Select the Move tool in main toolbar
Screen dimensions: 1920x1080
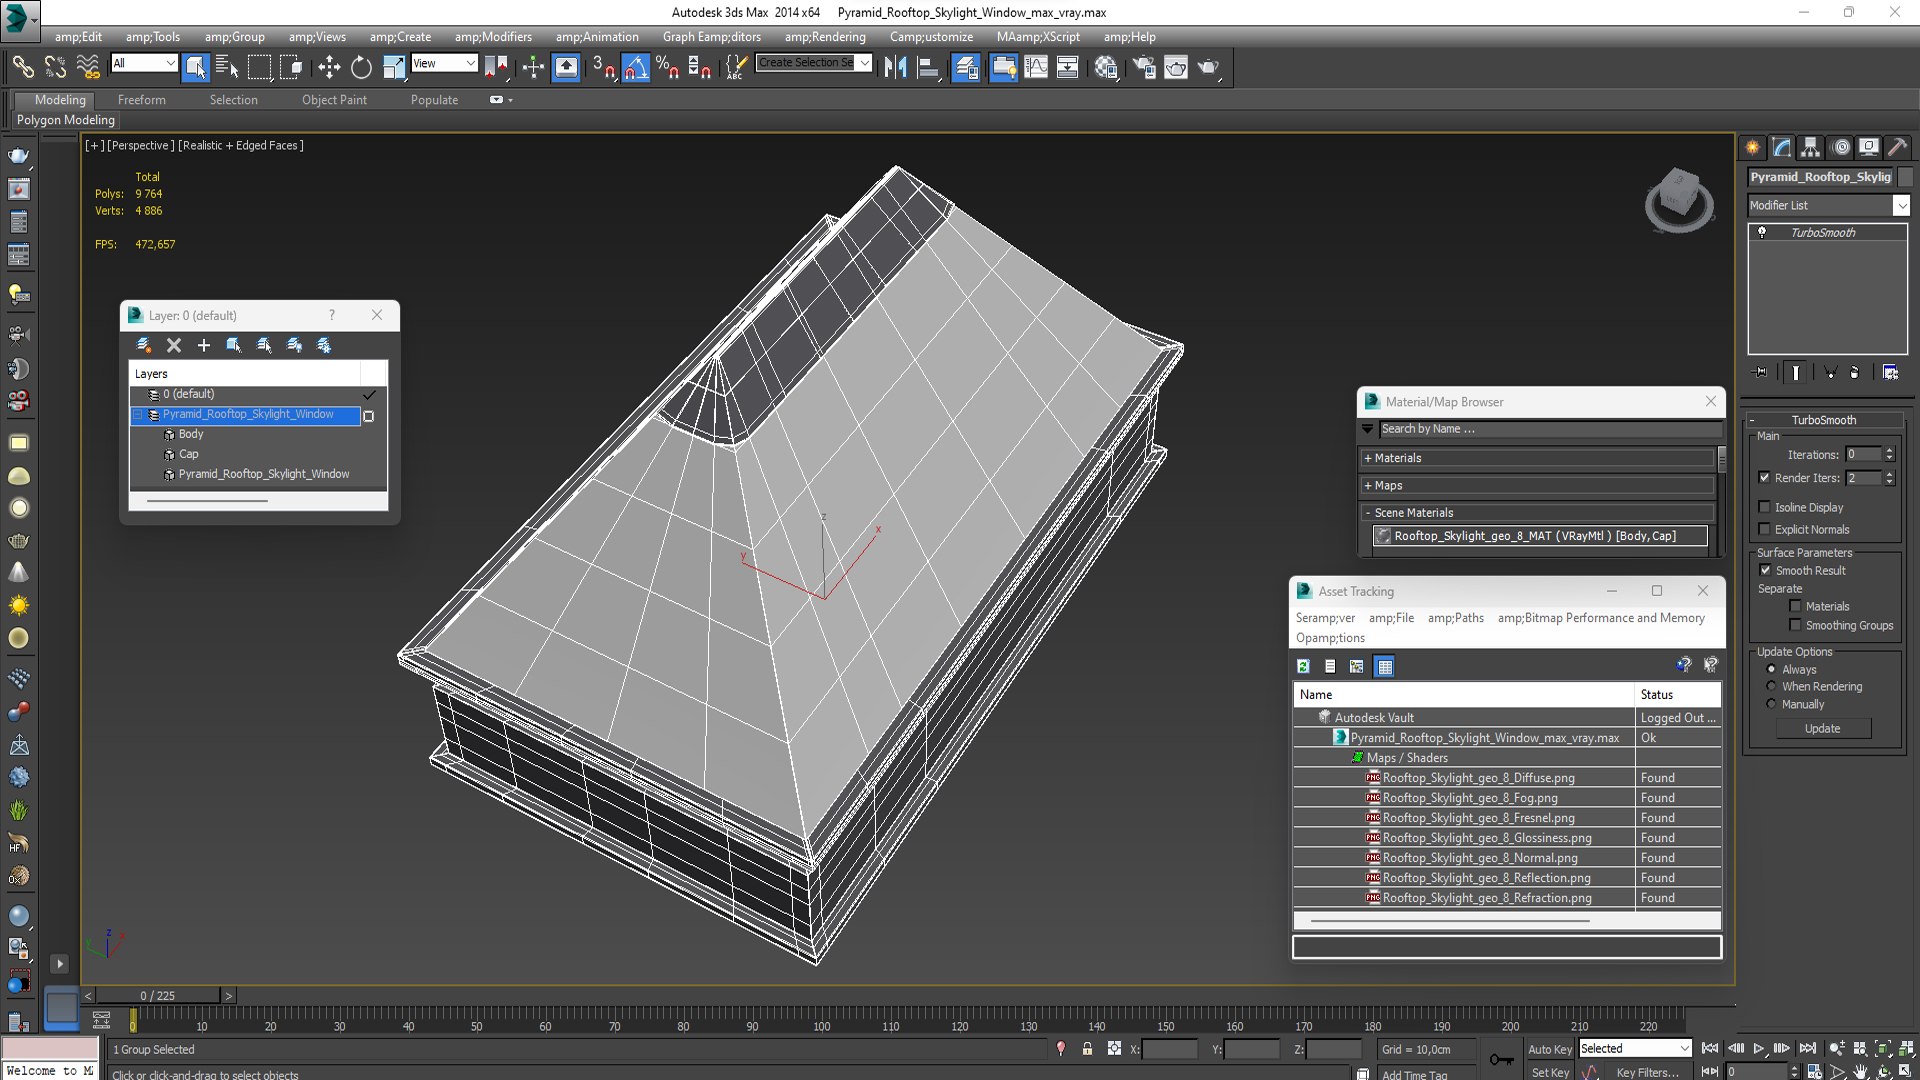(329, 67)
